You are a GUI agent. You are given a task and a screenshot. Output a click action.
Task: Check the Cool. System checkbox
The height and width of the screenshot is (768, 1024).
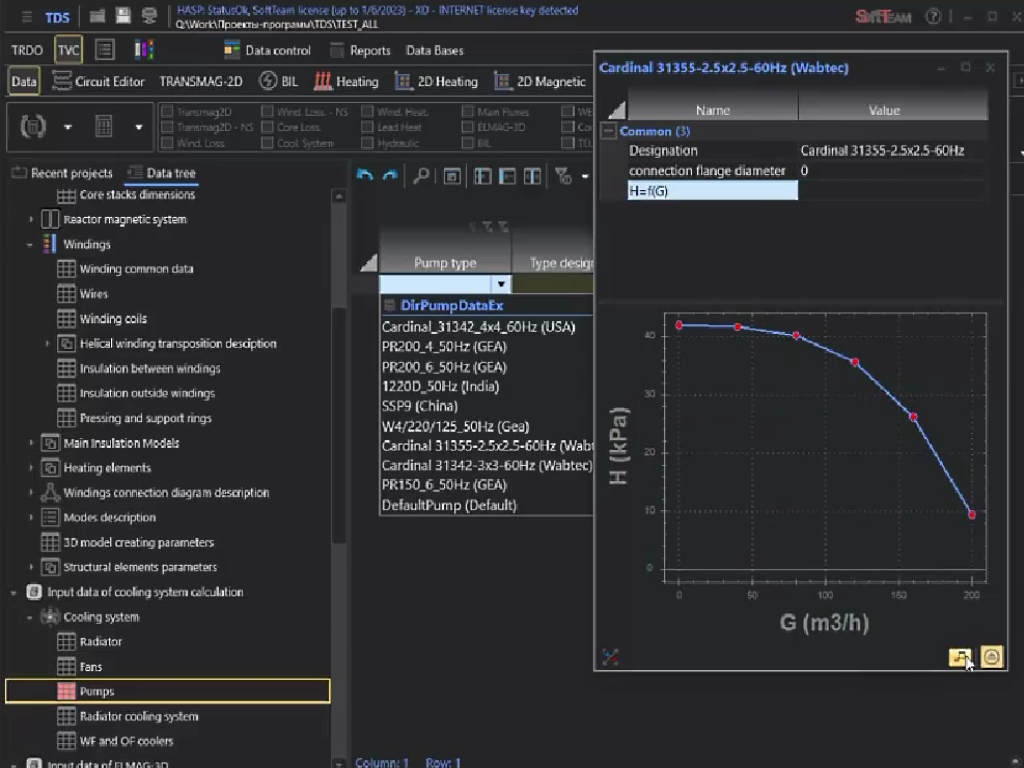pyautogui.click(x=267, y=143)
